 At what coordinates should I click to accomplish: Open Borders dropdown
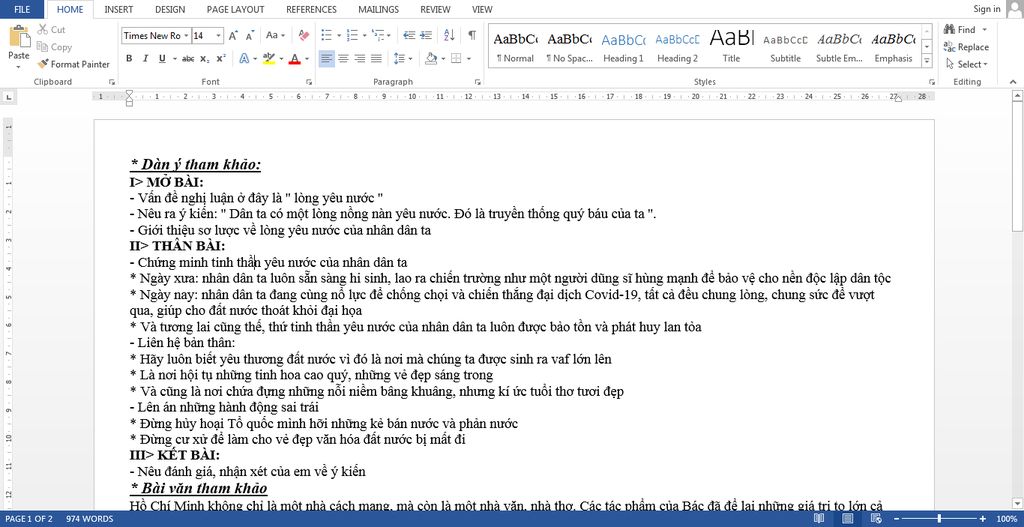coord(470,59)
